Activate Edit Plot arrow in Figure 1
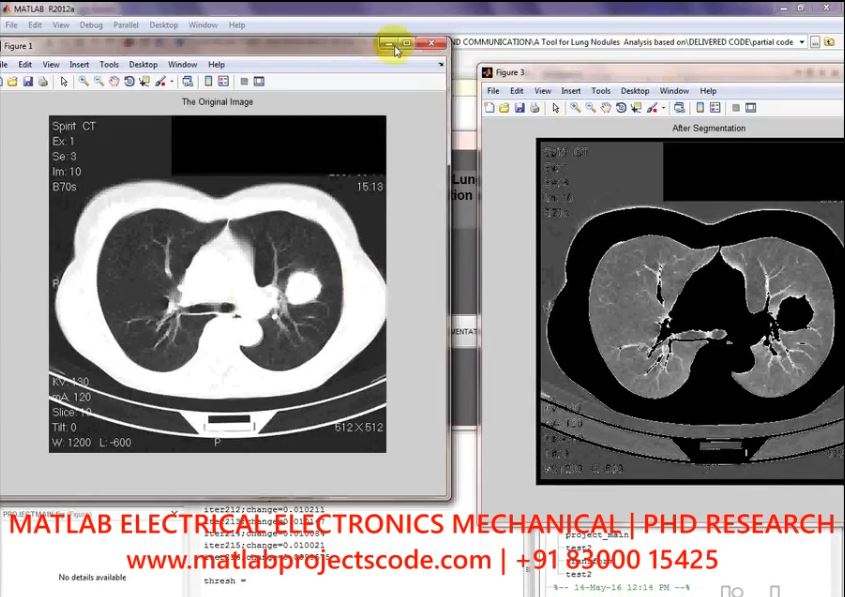Screen dimensions: 845x597 (64, 81)
